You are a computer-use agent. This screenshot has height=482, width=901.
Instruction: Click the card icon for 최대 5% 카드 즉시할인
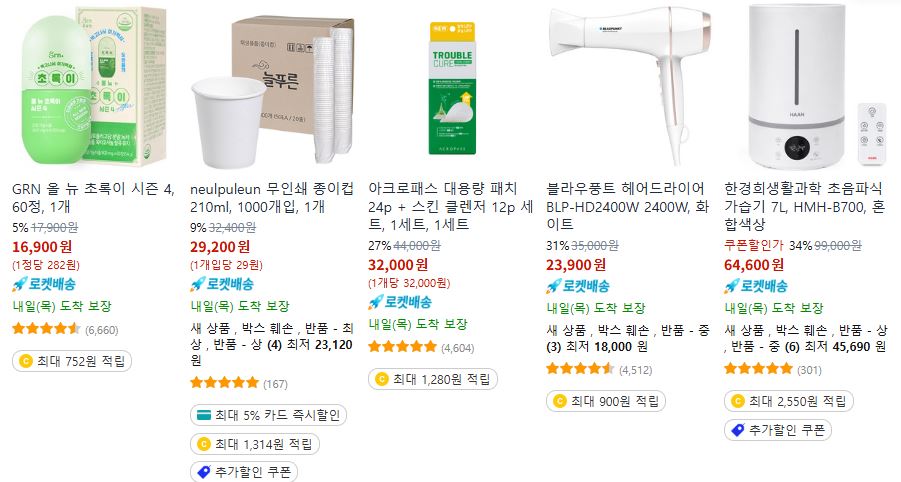(203, 415)
